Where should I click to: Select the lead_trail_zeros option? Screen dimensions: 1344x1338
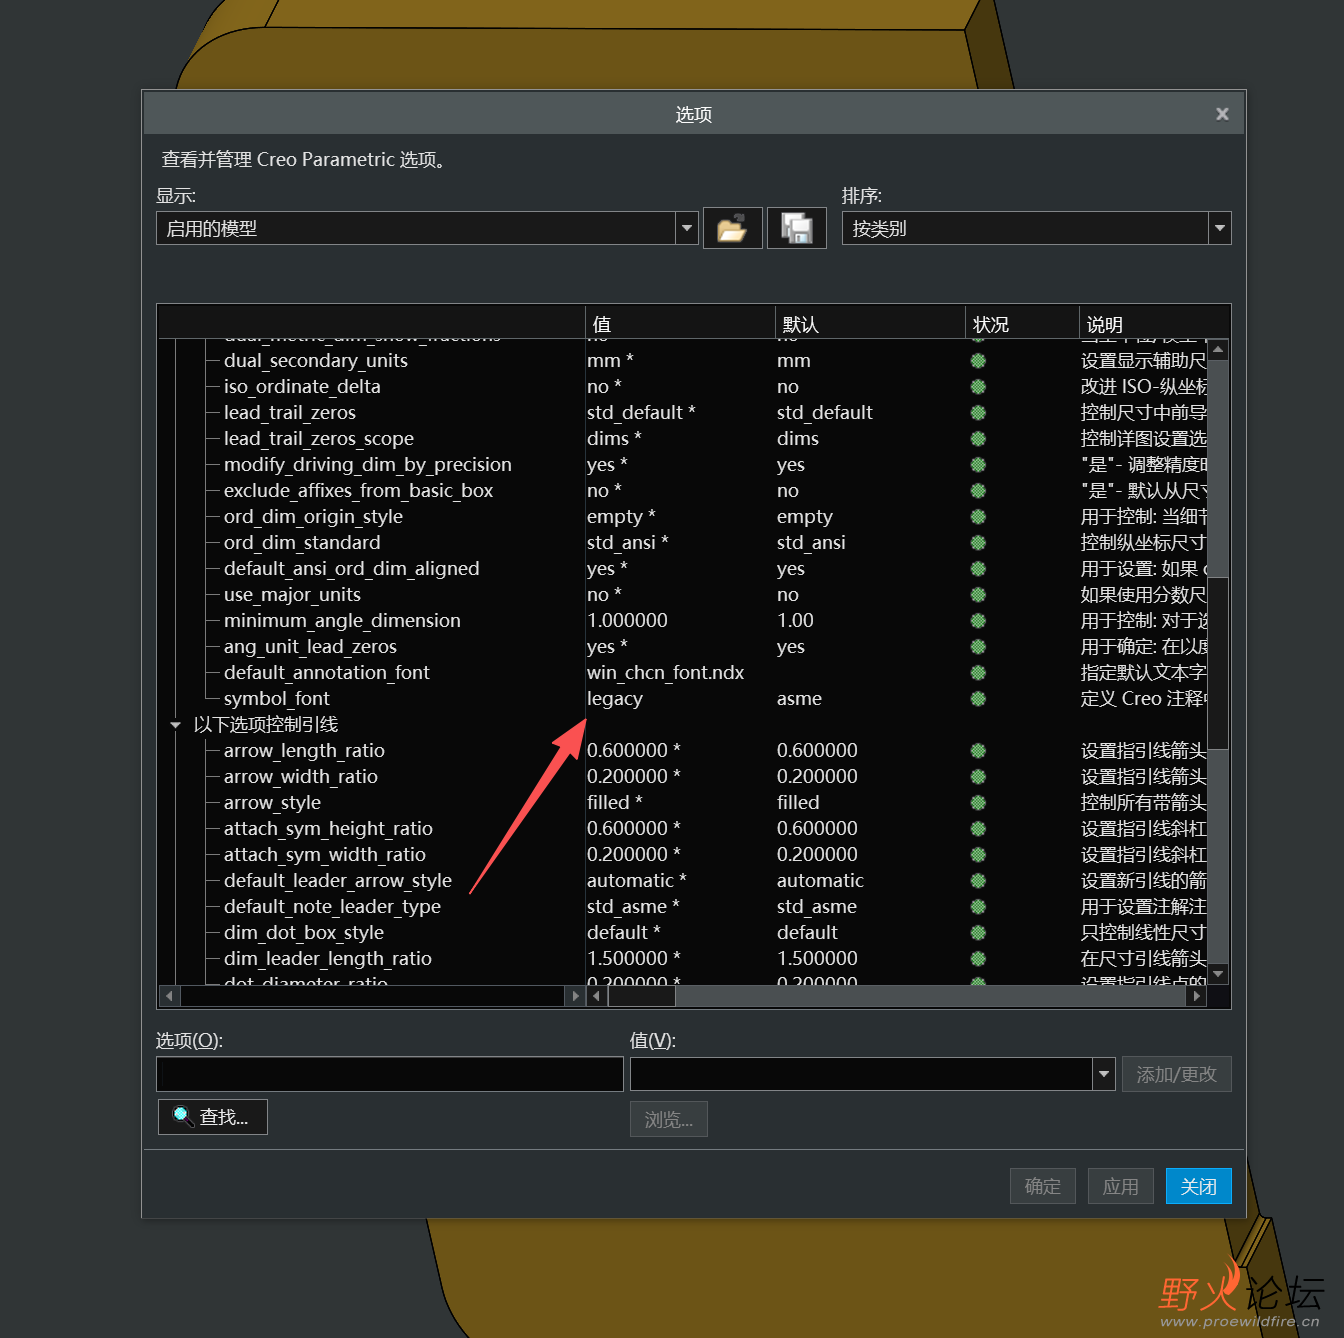(x=290, y=413)
